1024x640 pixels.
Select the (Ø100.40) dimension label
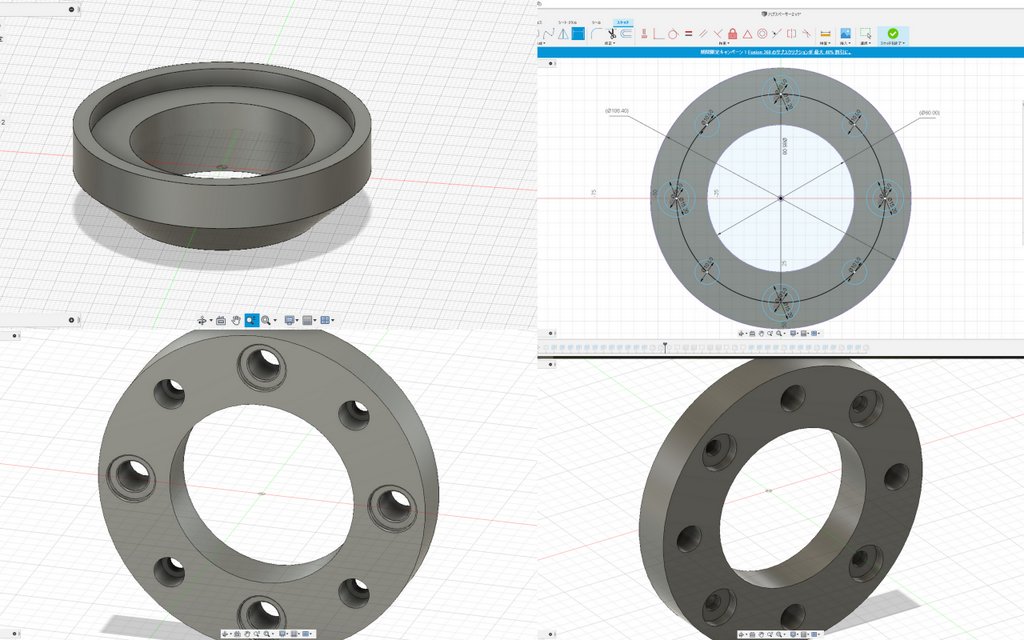616,111
